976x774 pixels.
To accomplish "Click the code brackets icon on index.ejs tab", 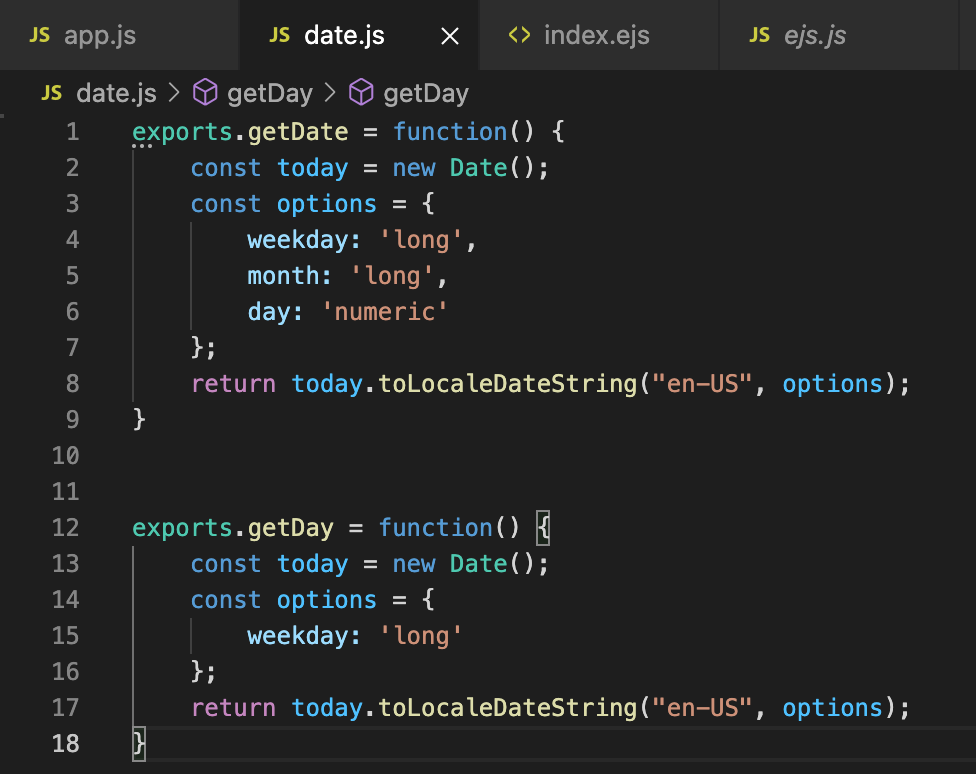I will point(520,35).
